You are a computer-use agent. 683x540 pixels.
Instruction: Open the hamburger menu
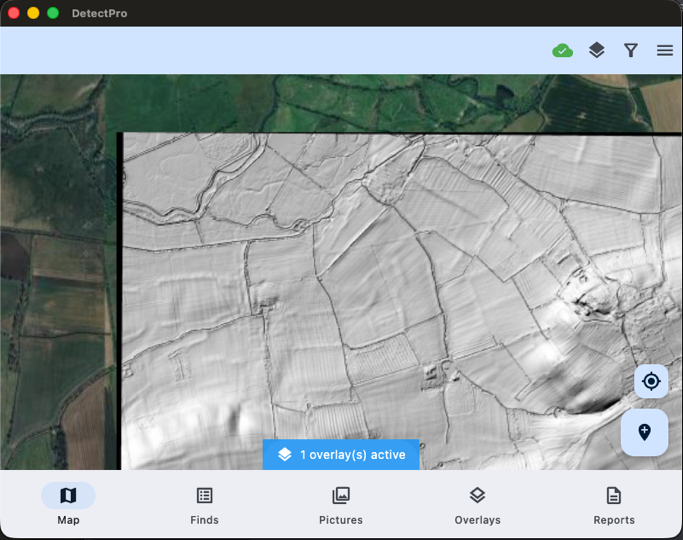tap(665, 51)
